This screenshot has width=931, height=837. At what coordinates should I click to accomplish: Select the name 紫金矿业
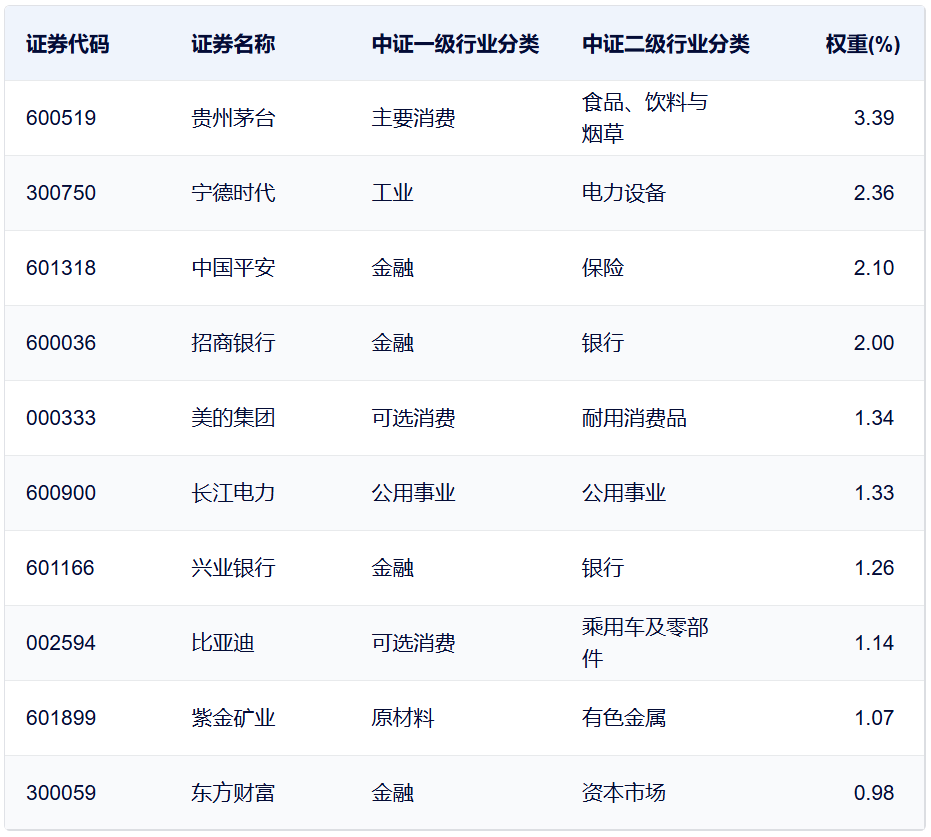point(233,718)
